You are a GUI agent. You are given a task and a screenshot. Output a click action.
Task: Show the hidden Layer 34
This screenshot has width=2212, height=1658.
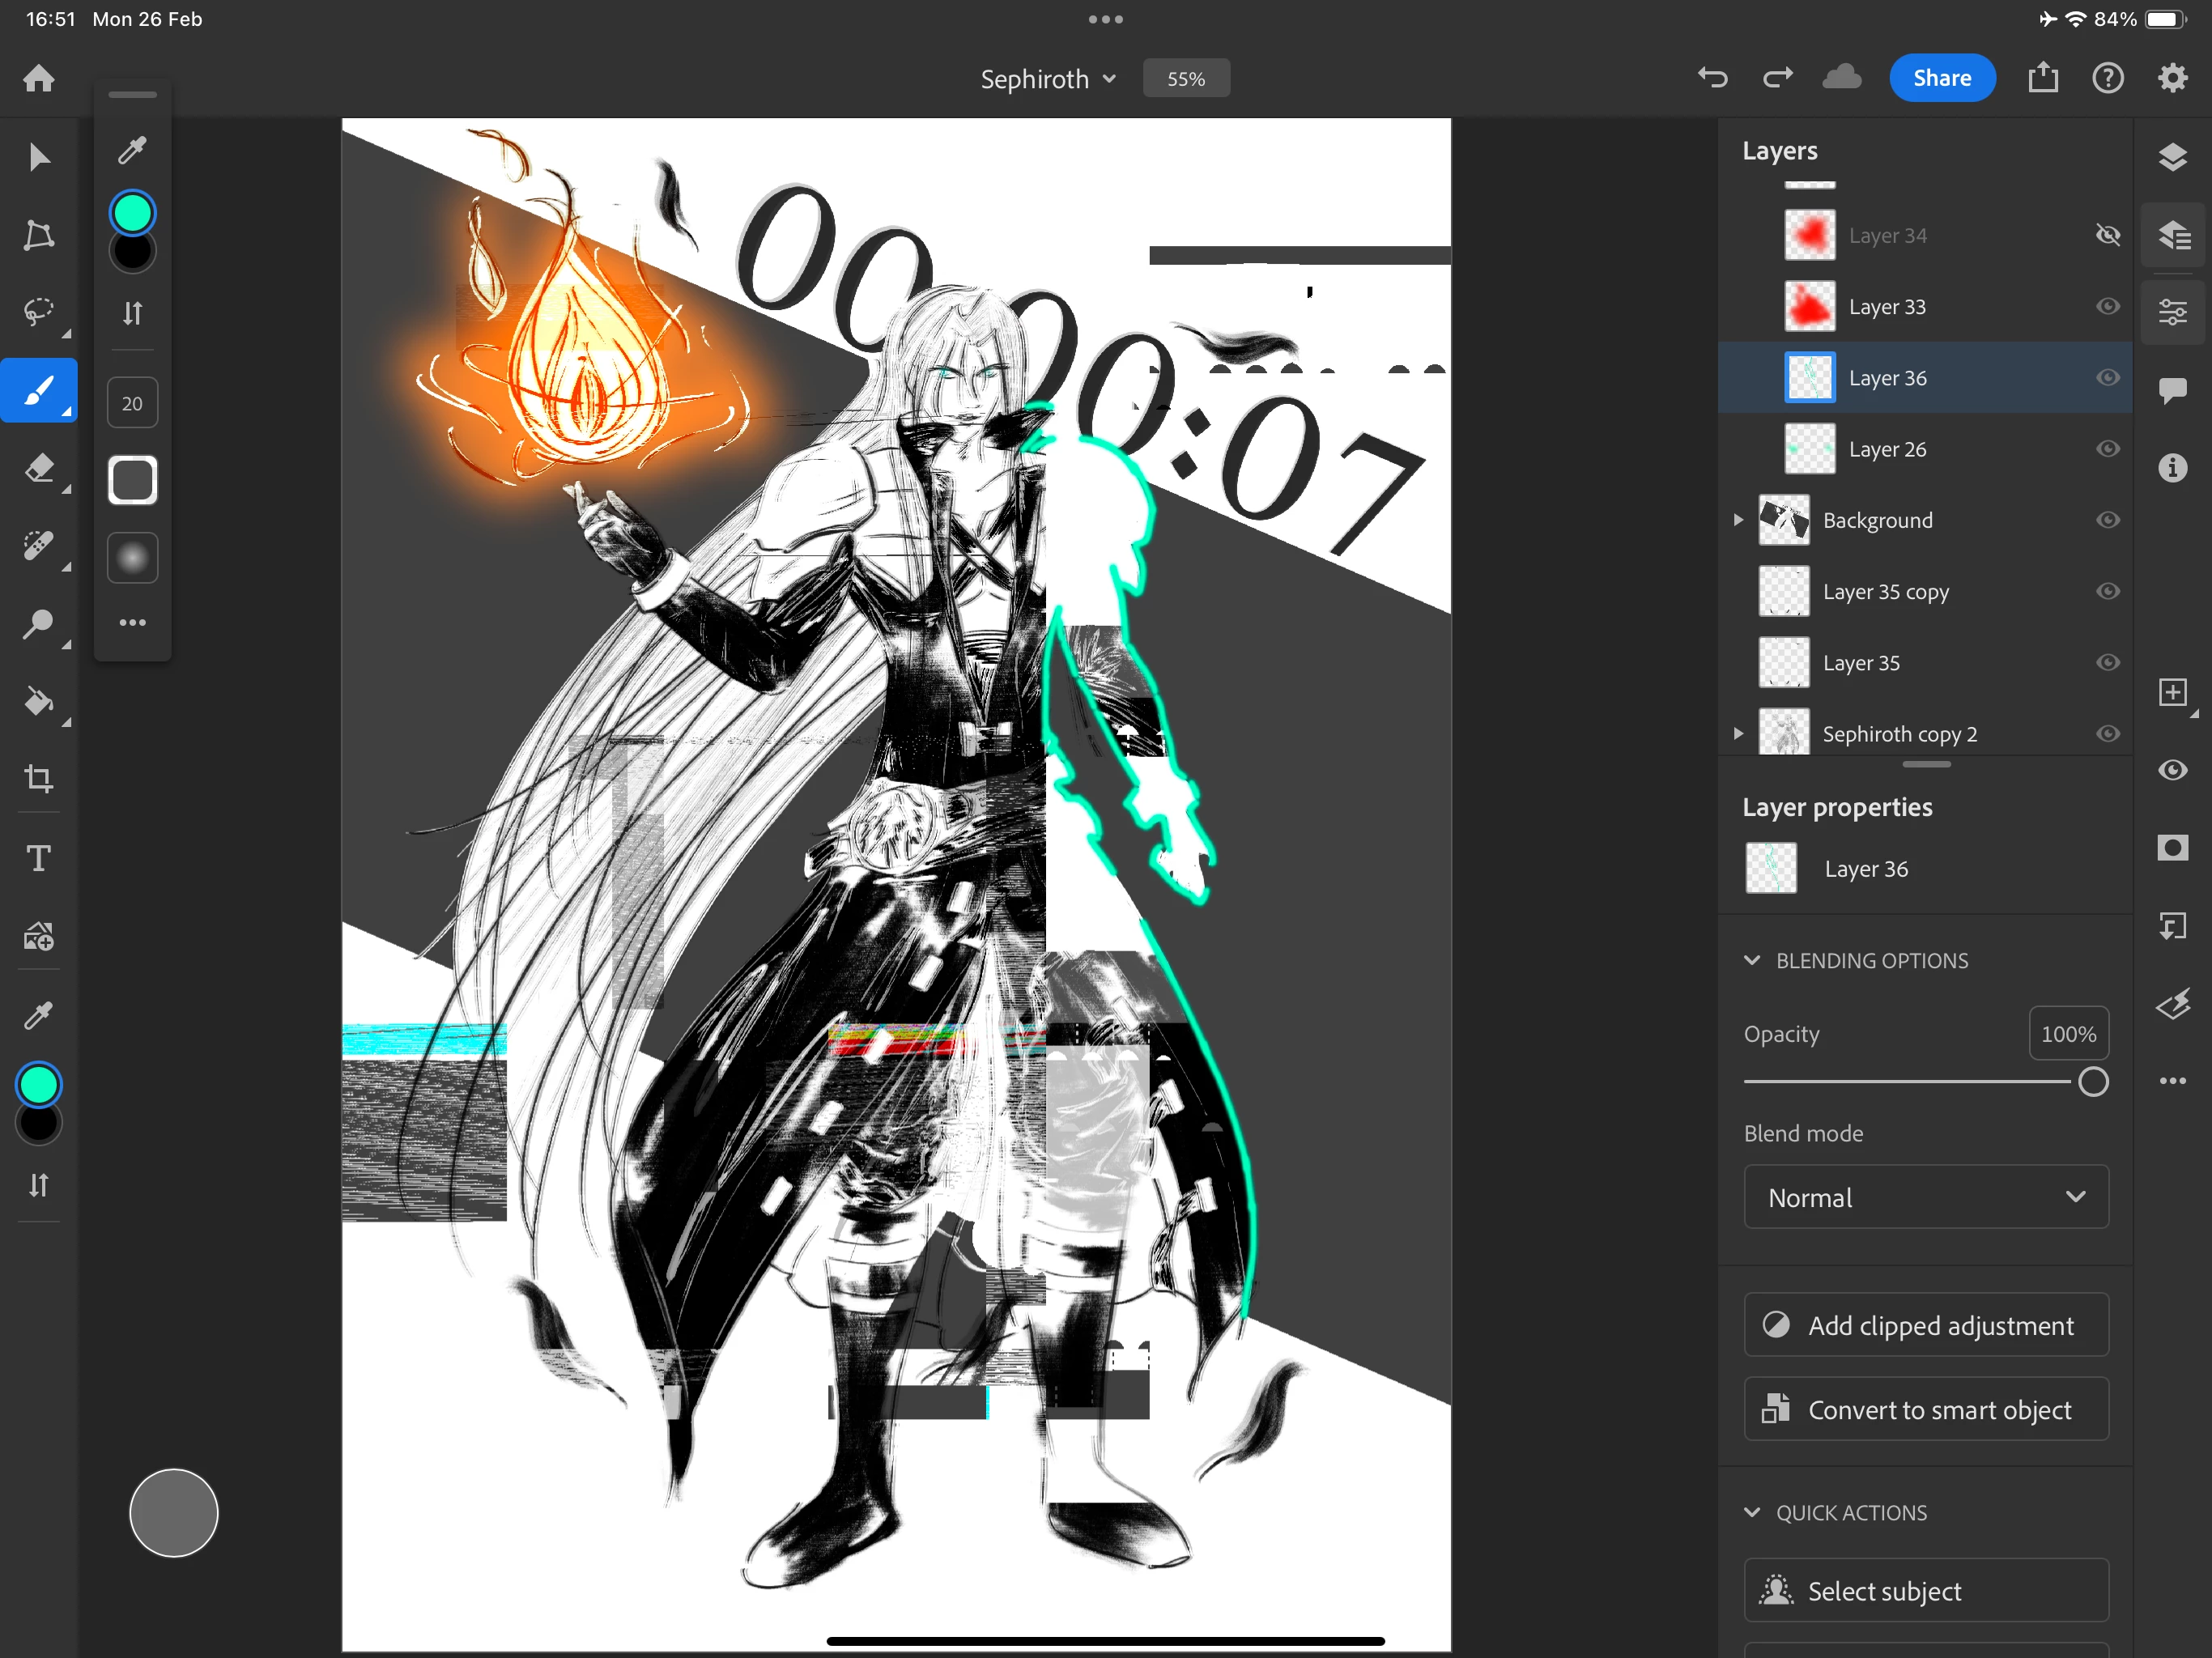[x=2107, y=235]
